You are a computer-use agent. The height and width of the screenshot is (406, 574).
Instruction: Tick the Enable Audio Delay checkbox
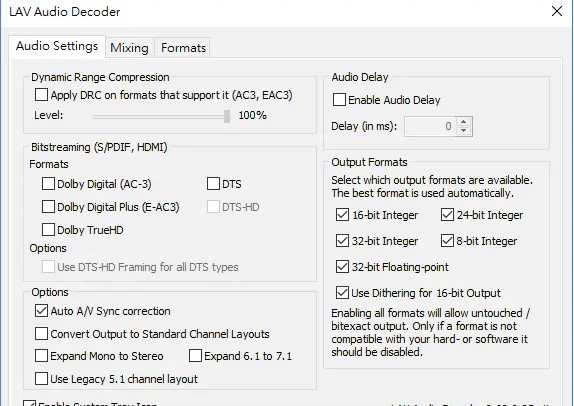(x=339, y=100)
